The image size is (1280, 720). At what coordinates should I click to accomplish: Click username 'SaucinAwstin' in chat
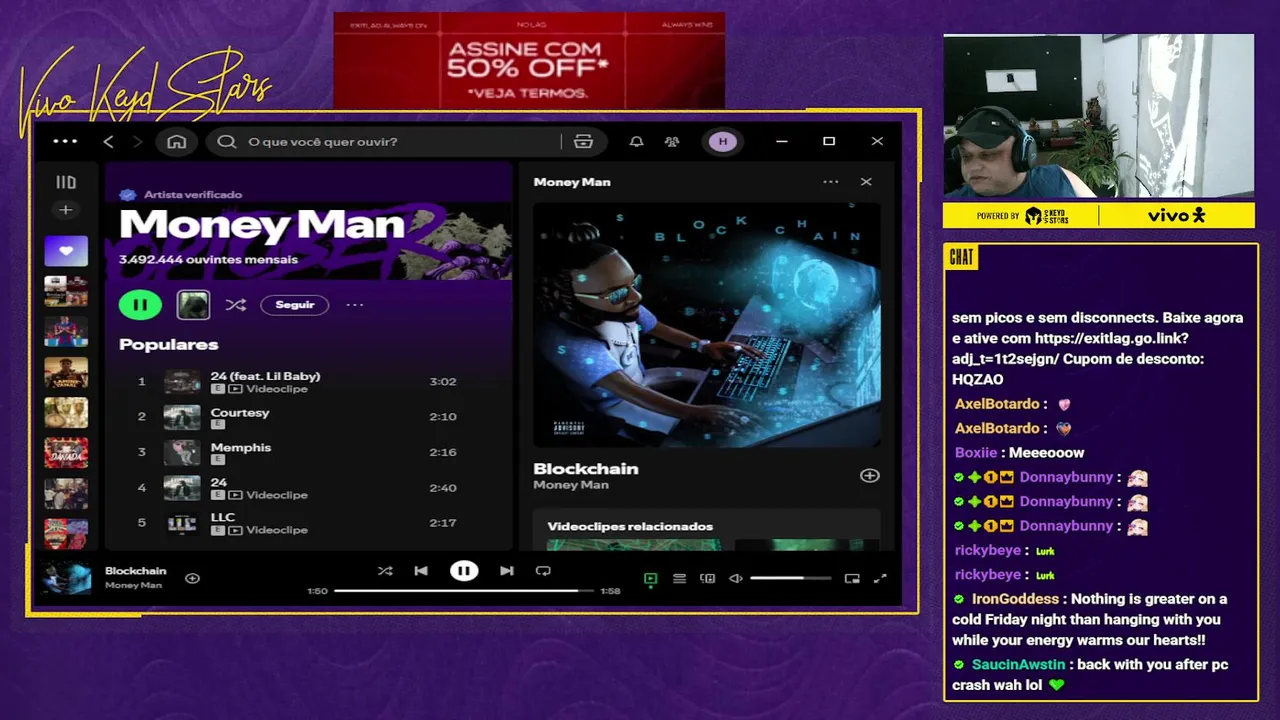tap(1018, 665)
